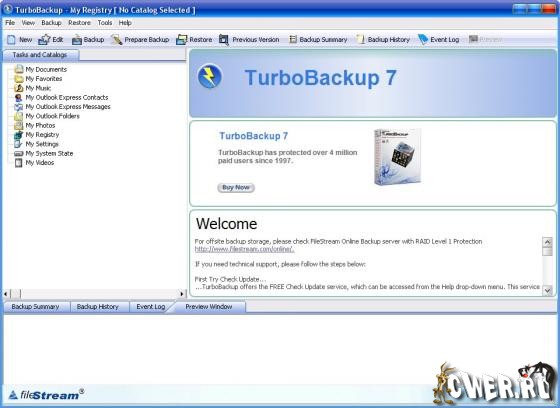
Task: Switch to Preview Window tab
Action: 209,307
